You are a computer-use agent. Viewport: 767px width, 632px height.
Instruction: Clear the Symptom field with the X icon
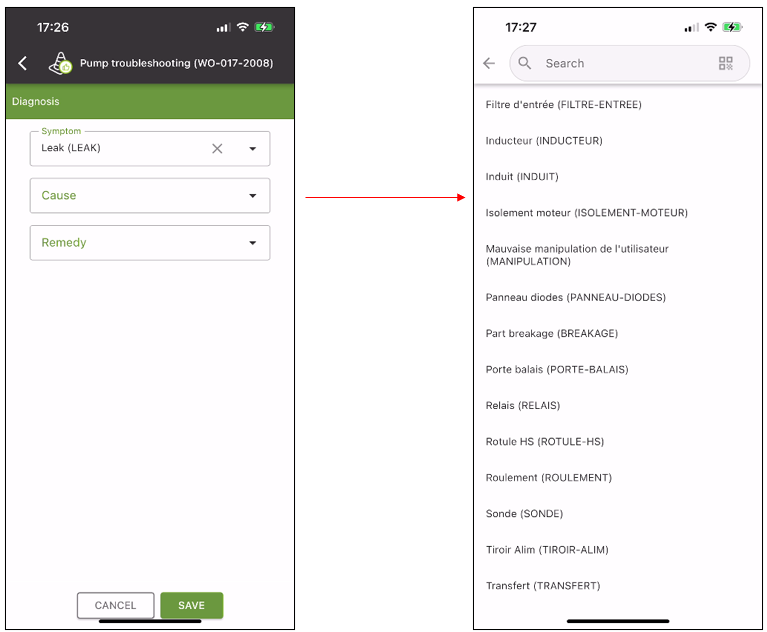pyautogui.click(x=217, y=149)
